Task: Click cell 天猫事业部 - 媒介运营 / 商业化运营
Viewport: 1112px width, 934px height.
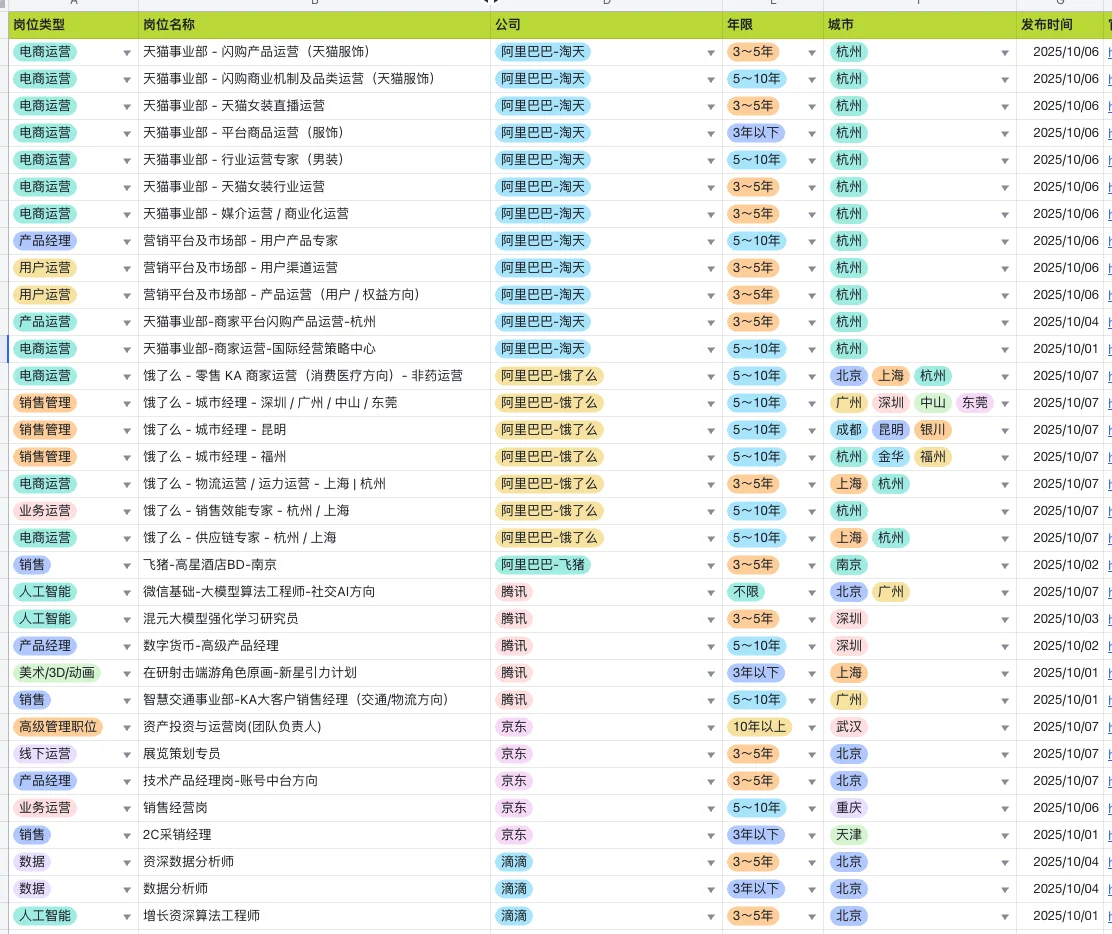Action: (x=314, y=213)
